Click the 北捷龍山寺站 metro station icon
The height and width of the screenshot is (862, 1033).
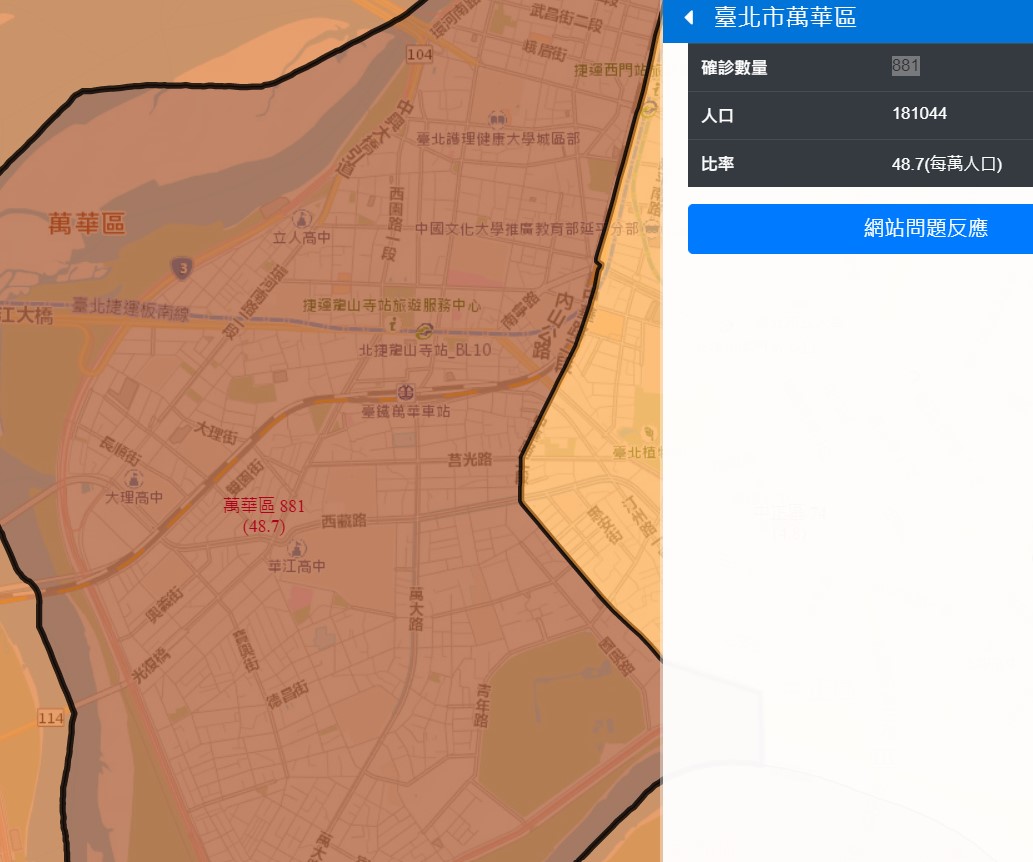424,330
